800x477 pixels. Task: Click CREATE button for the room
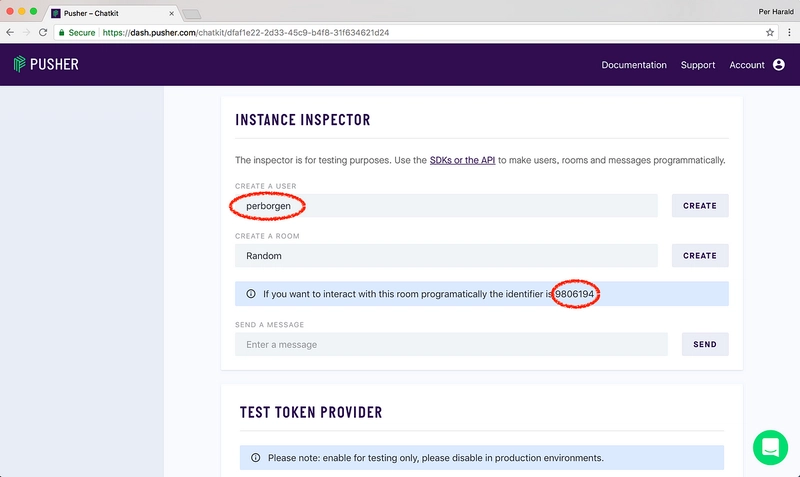(700, 256)
